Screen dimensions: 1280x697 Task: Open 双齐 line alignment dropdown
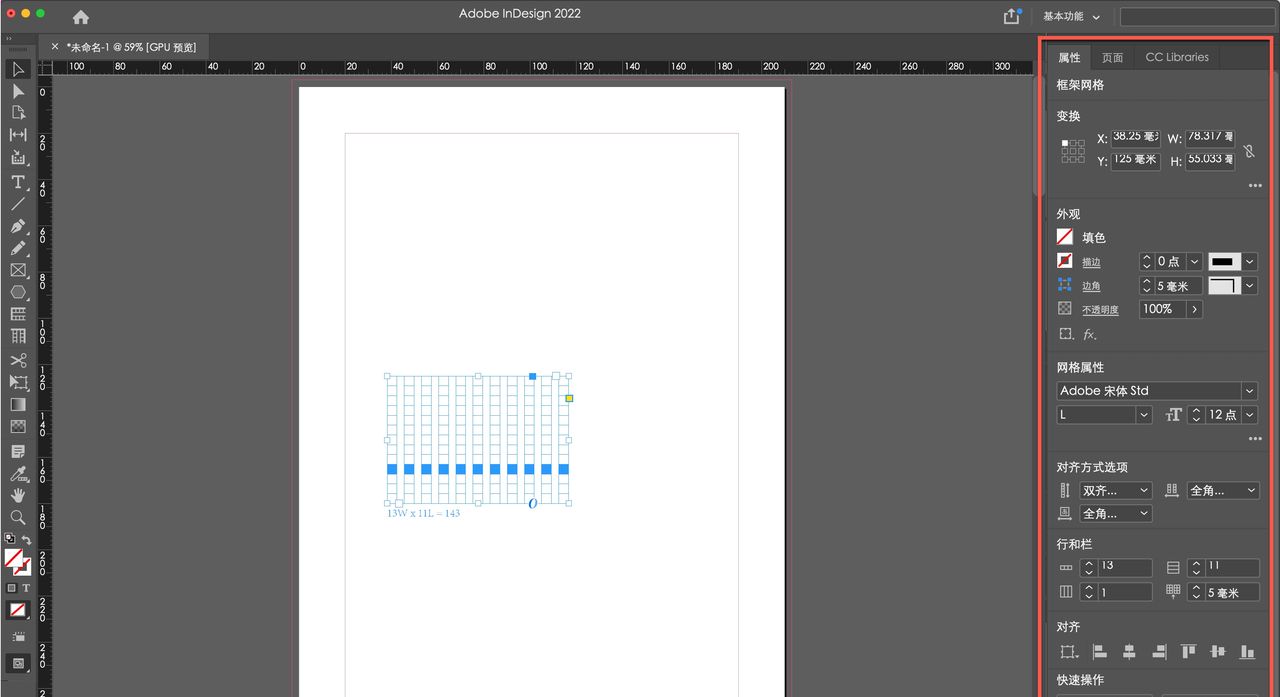point(1115,490)
